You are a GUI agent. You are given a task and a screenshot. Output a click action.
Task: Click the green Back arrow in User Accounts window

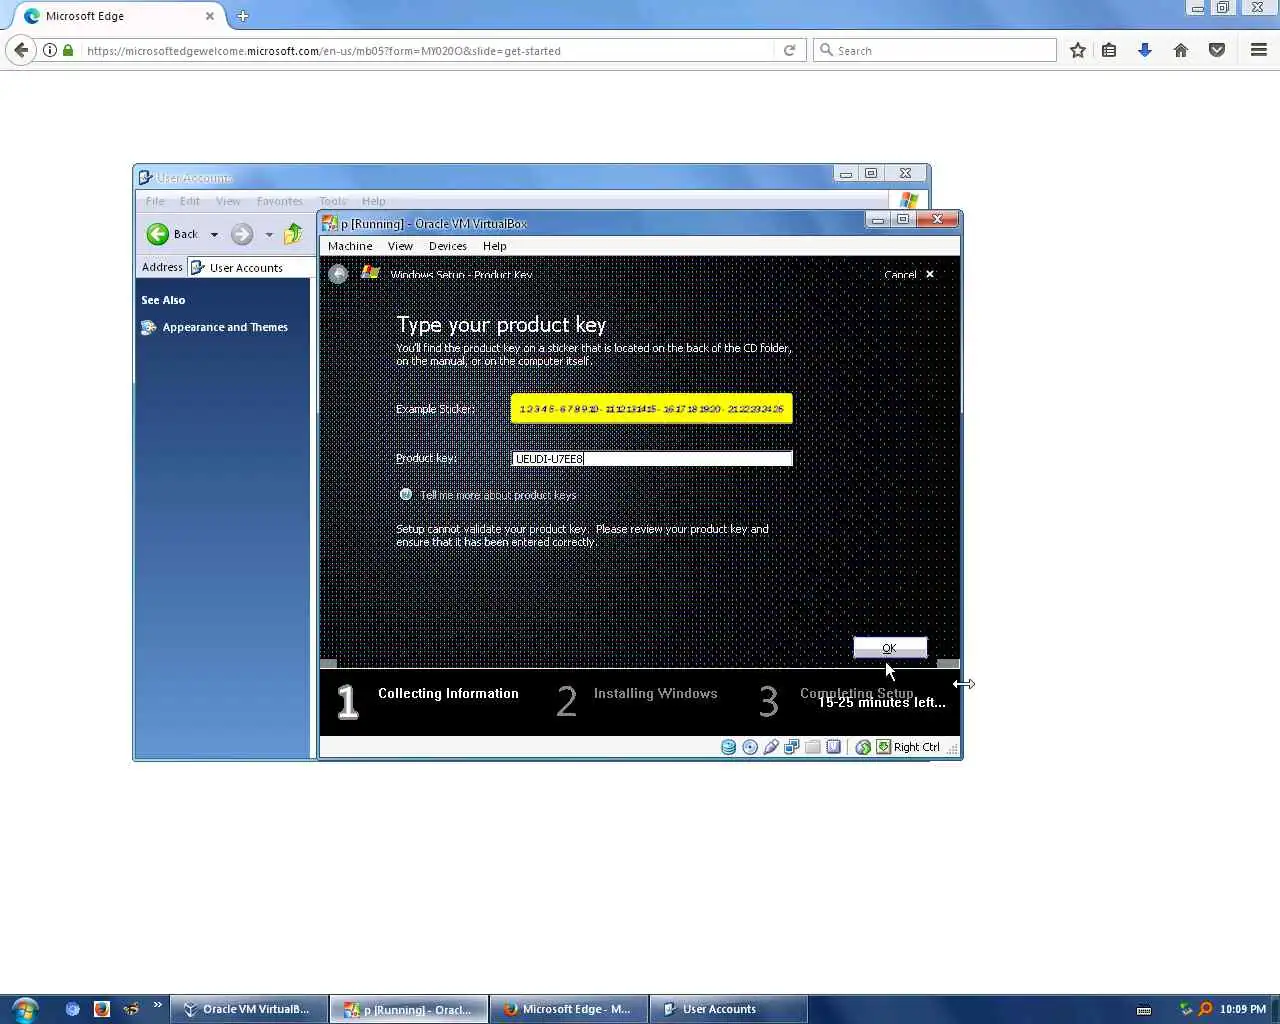tap(158, 234)
